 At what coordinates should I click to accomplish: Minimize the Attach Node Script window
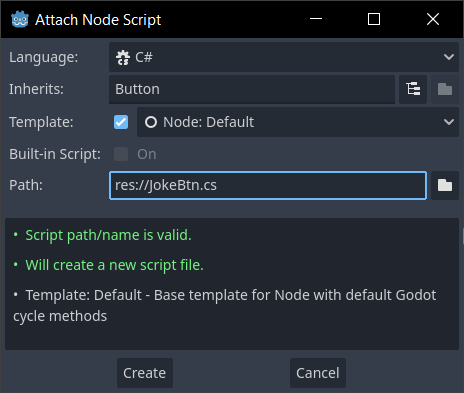316,19
